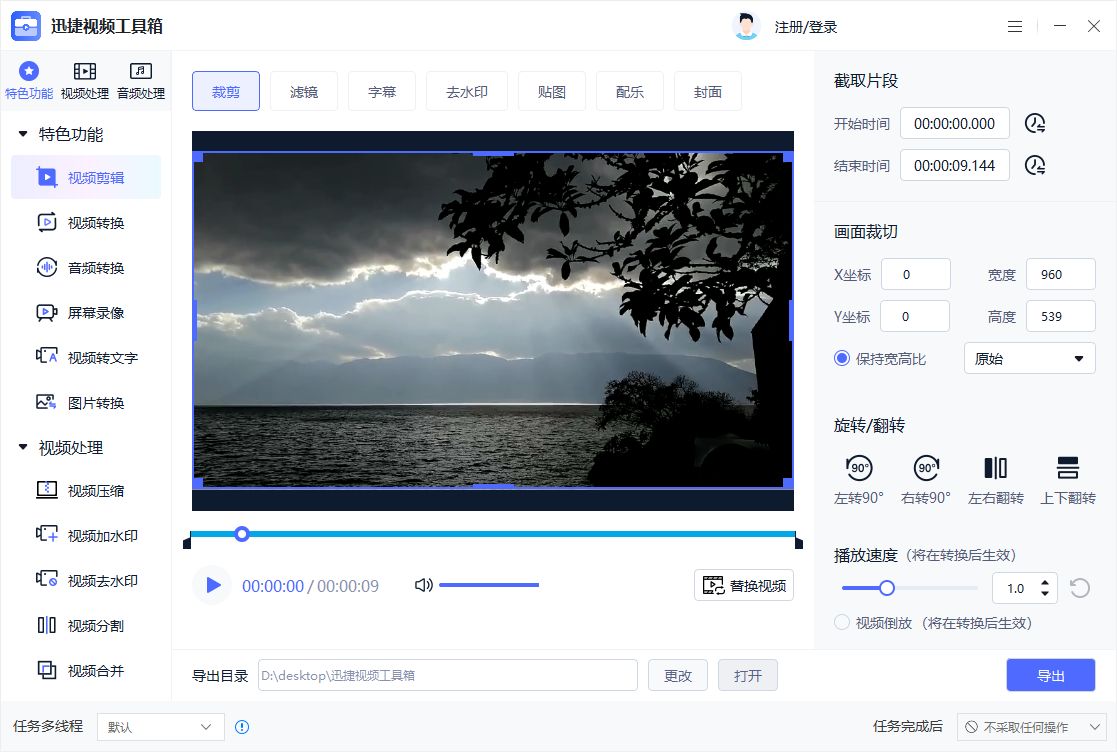Switch to 去水印 tab
This screenshot has width=1117, height=752.
(x=467, y=91)
